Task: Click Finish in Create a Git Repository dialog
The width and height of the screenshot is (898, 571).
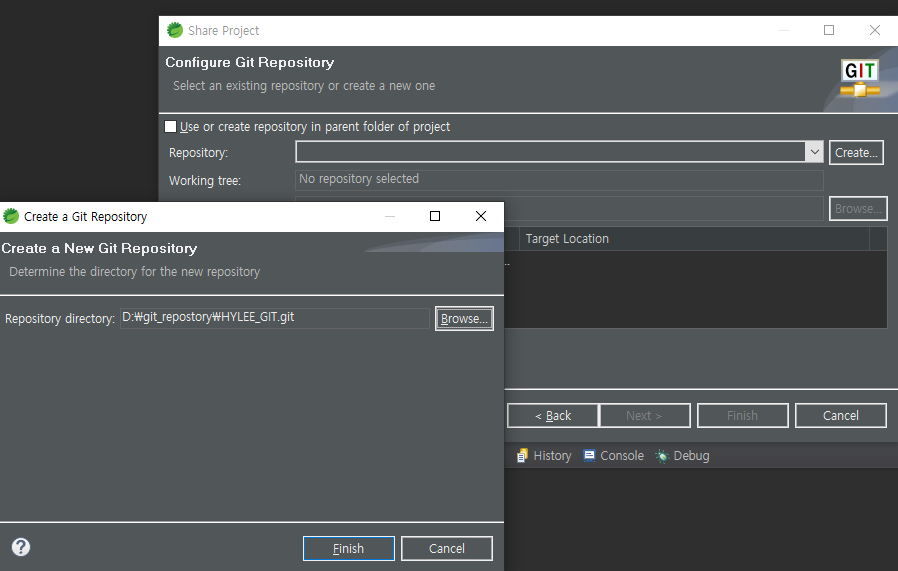Action: (348, 548)
